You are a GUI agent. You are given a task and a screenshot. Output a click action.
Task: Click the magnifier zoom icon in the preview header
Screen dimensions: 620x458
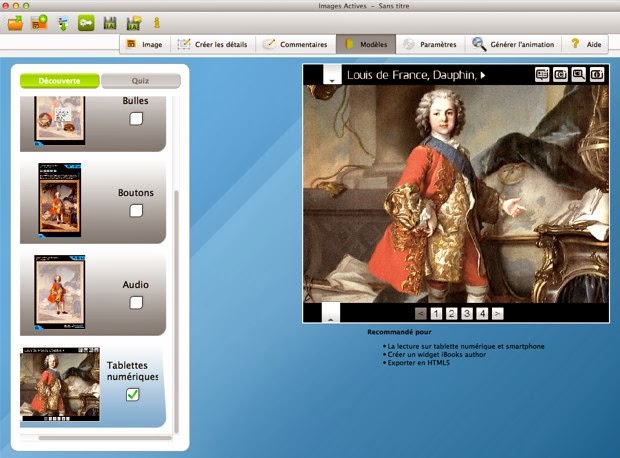click(578, 74)
